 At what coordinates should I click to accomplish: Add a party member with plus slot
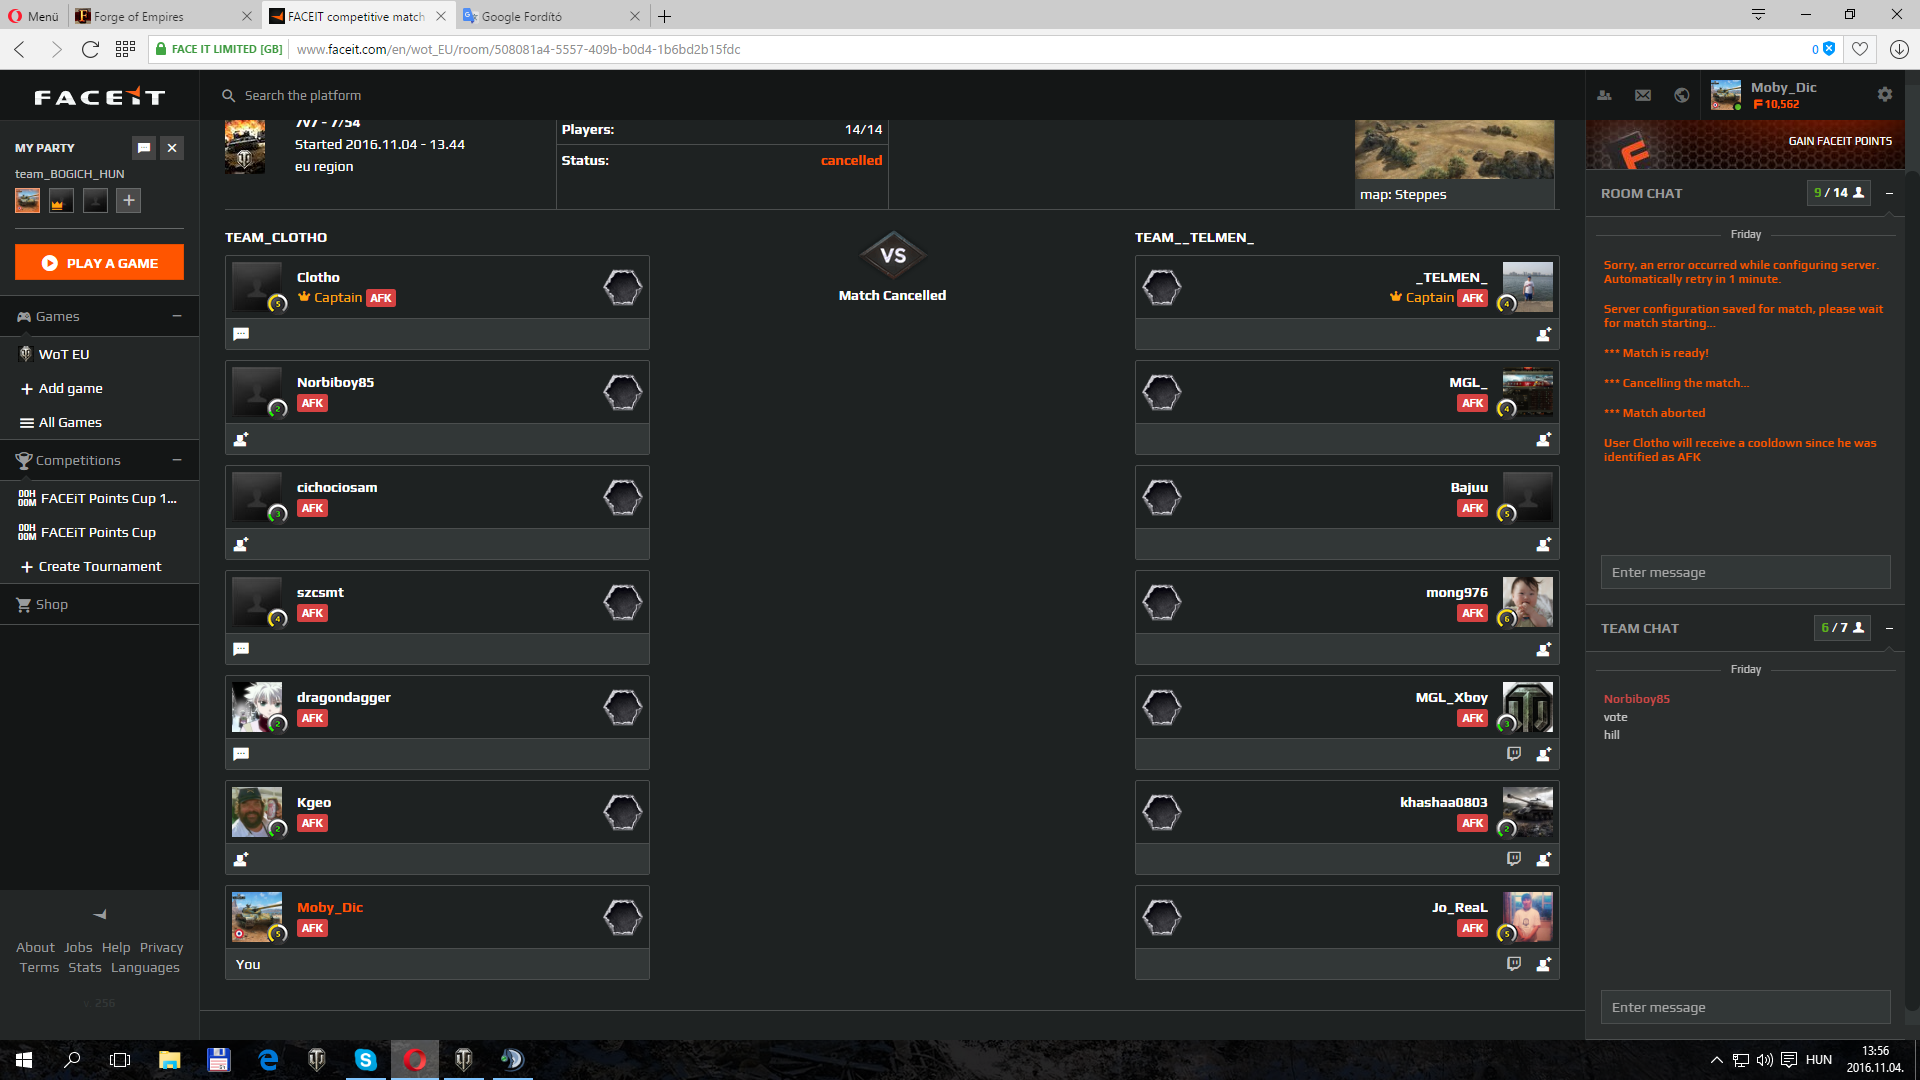(129, 201)
